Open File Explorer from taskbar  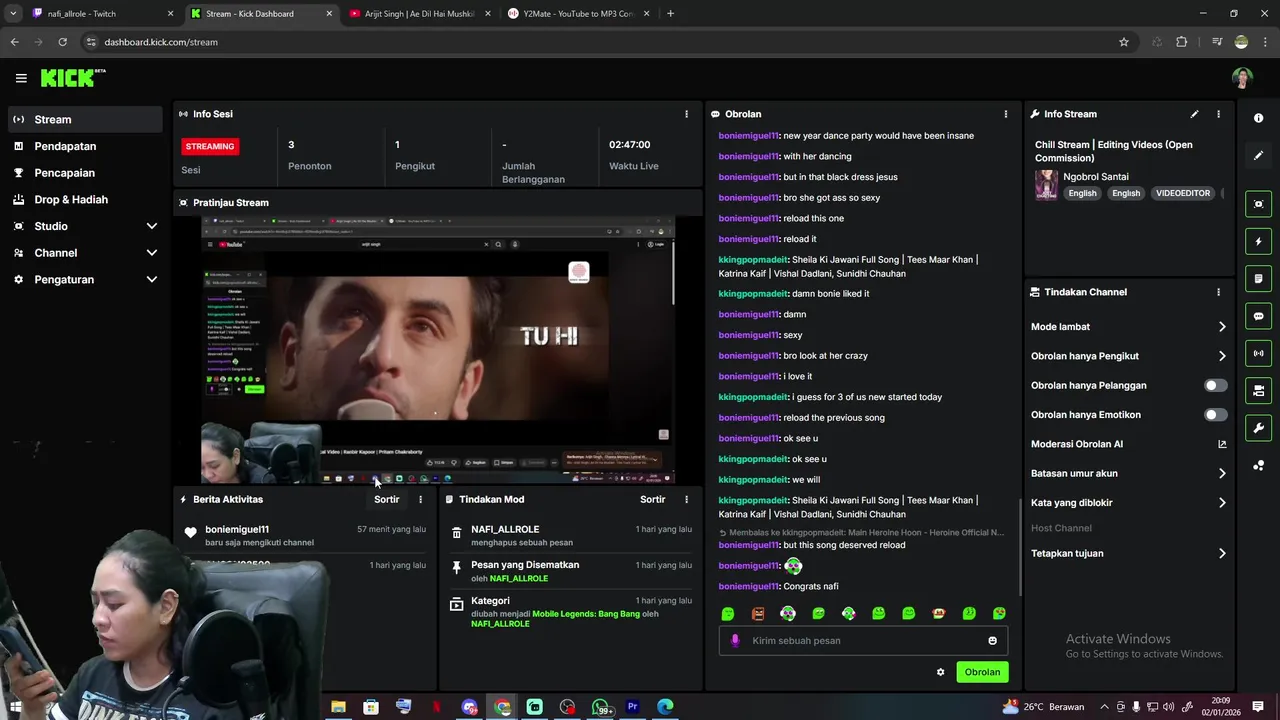pos(338,707)
